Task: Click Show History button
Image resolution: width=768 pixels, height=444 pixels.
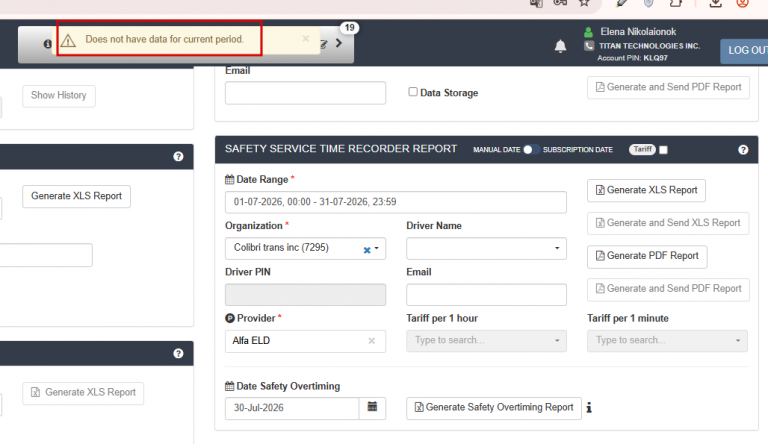Action: coord(59,96)
